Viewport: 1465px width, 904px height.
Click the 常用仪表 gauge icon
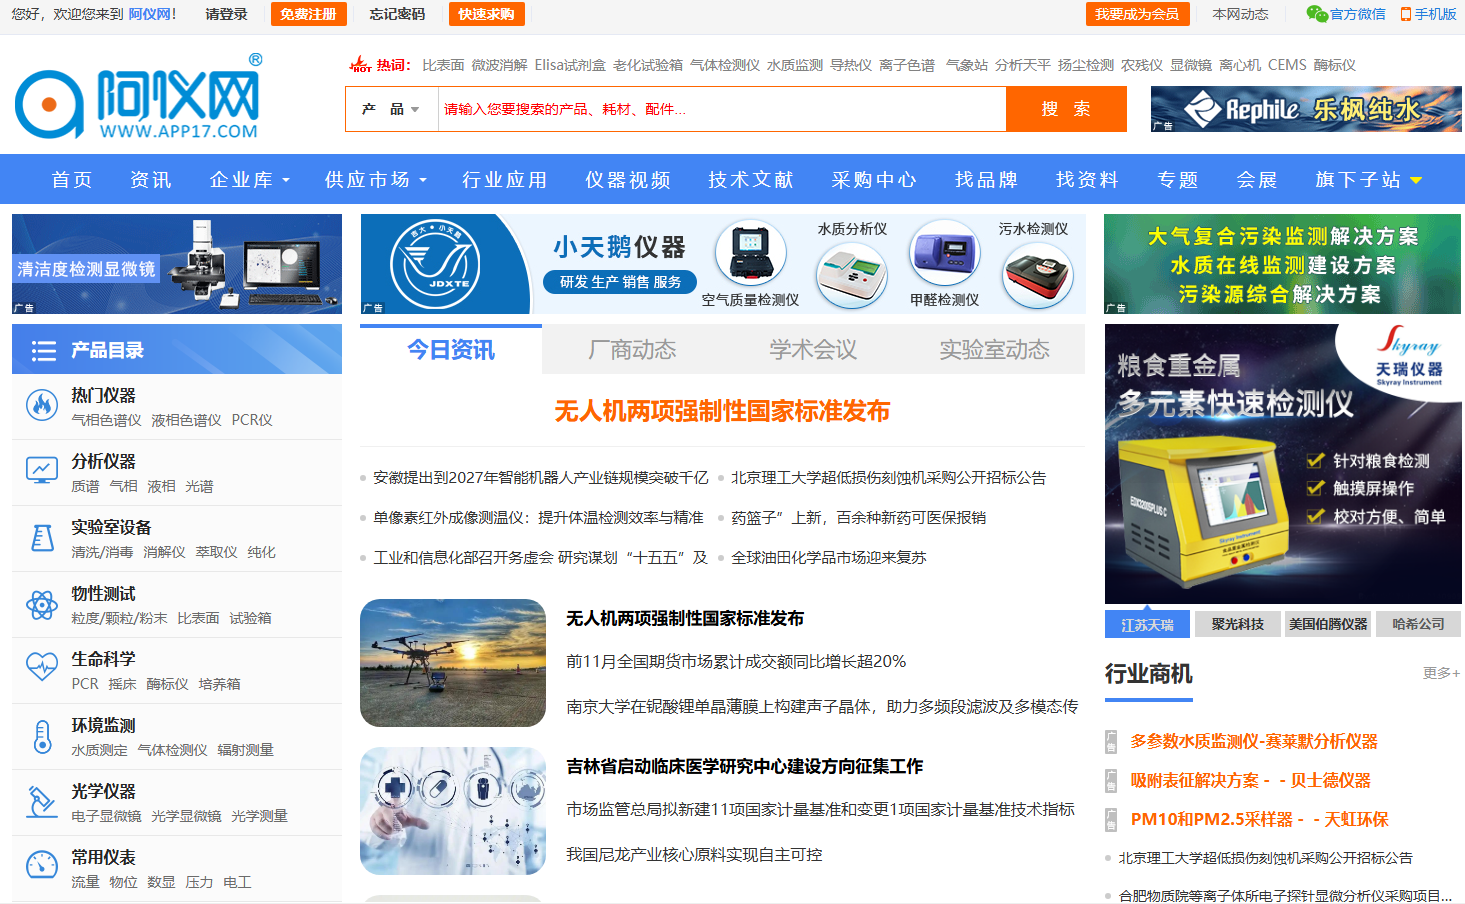tap(41, 864)
